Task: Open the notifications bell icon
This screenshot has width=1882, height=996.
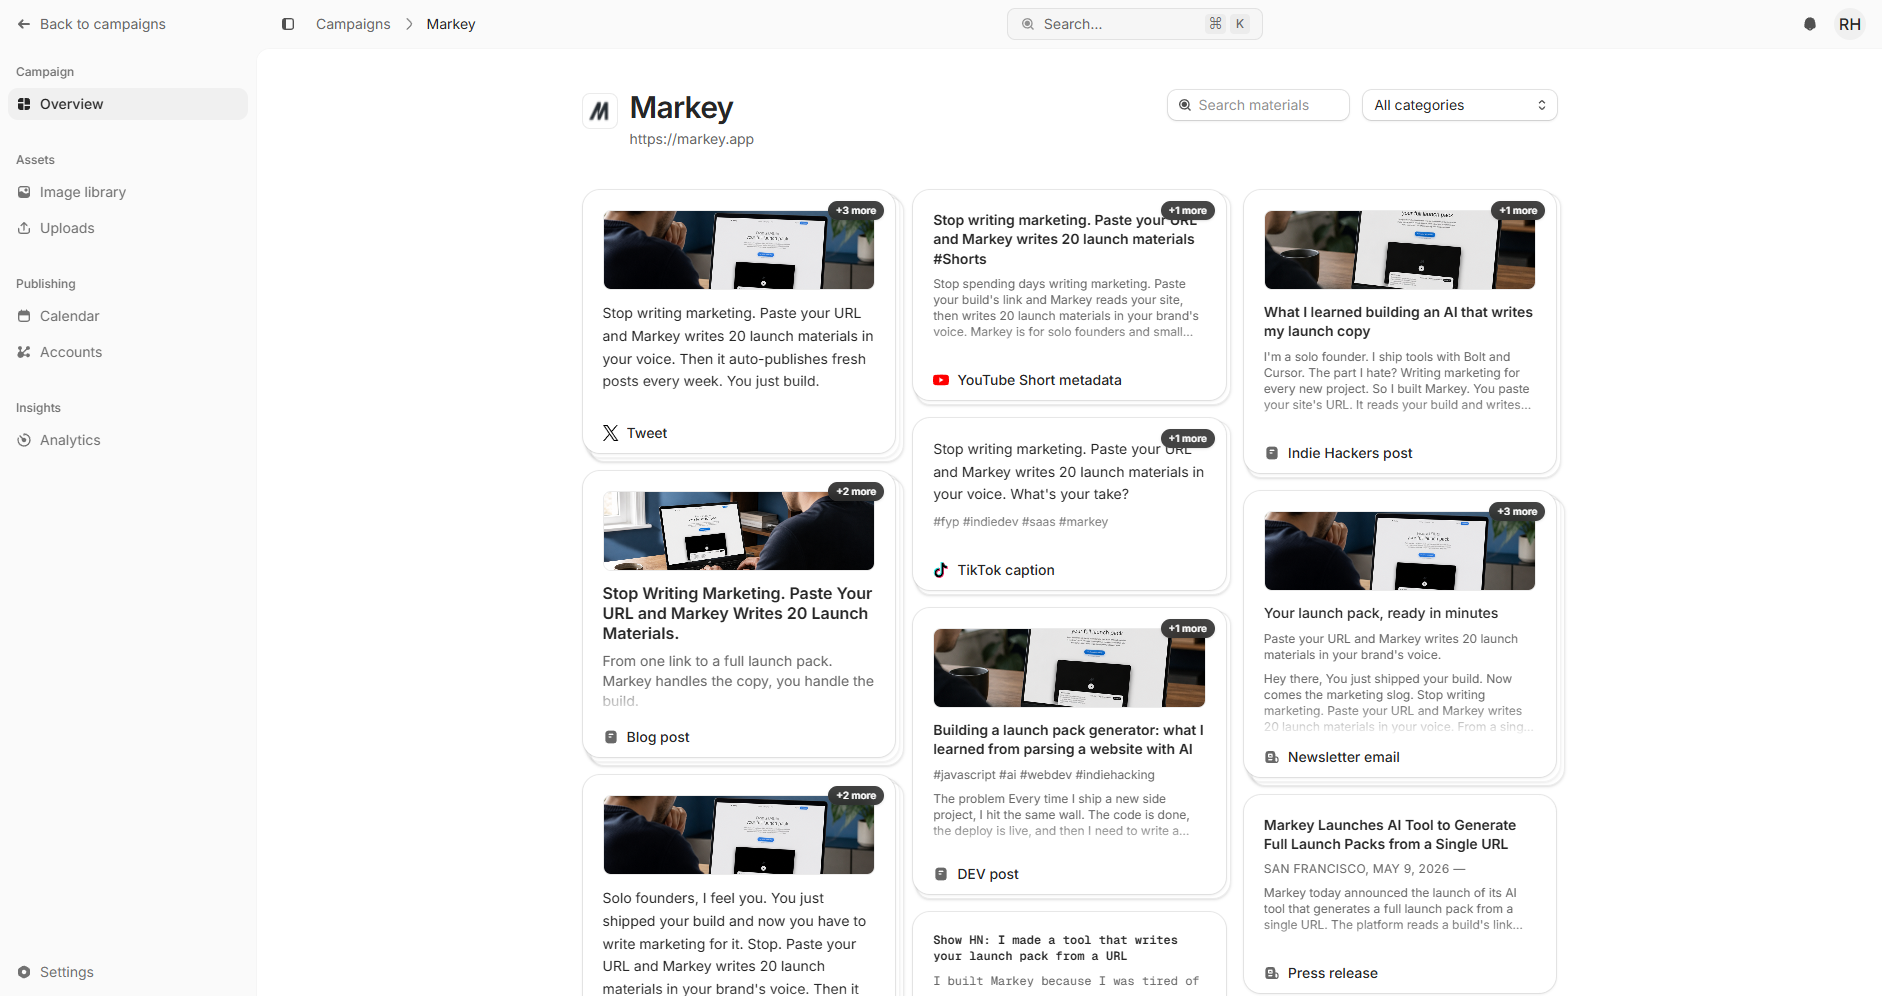Action: (x=1810, y=24)
